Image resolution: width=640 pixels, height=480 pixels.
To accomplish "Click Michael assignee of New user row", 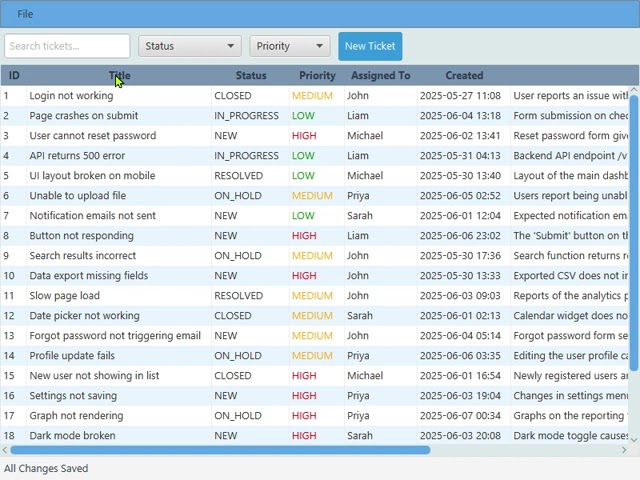I will [365, 376].
